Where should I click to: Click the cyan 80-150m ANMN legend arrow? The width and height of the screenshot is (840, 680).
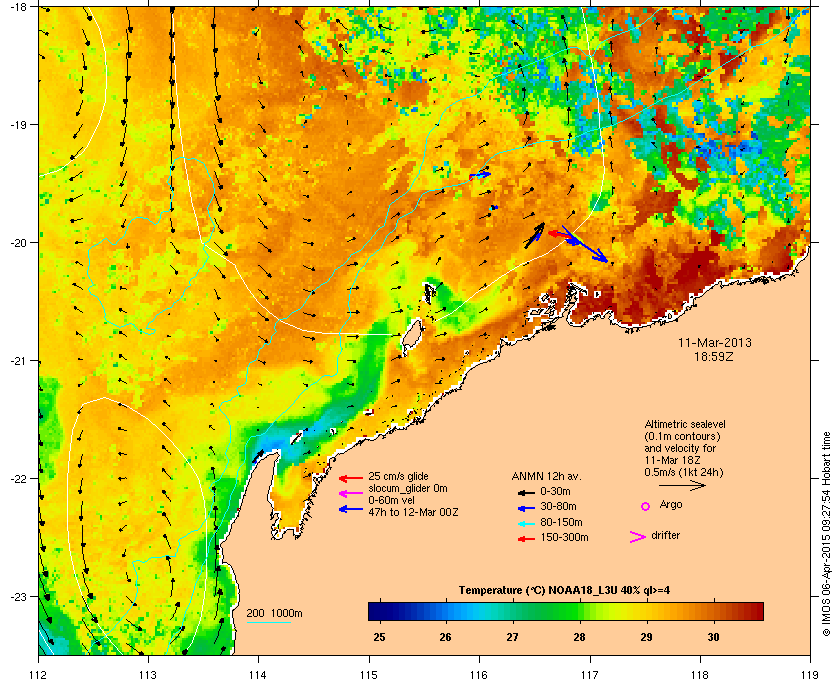pos(526,524)
